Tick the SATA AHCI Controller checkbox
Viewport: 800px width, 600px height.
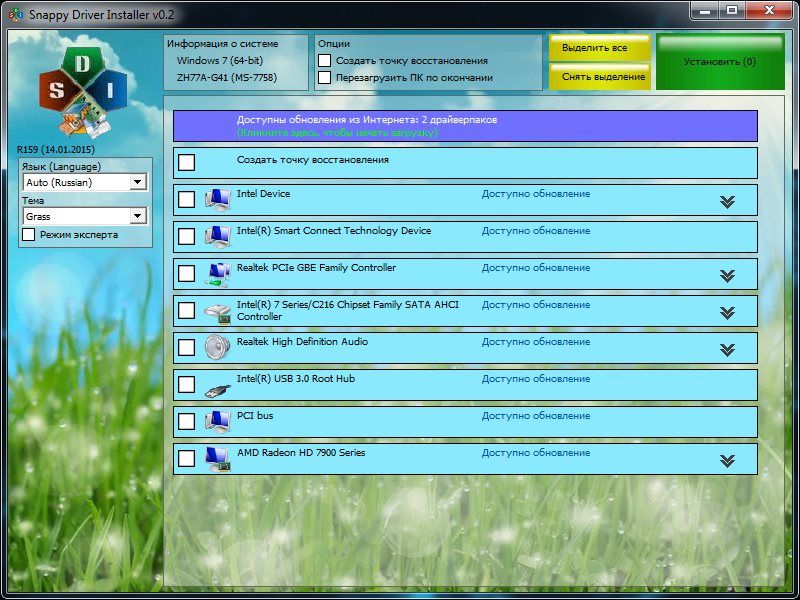[186, 310]
